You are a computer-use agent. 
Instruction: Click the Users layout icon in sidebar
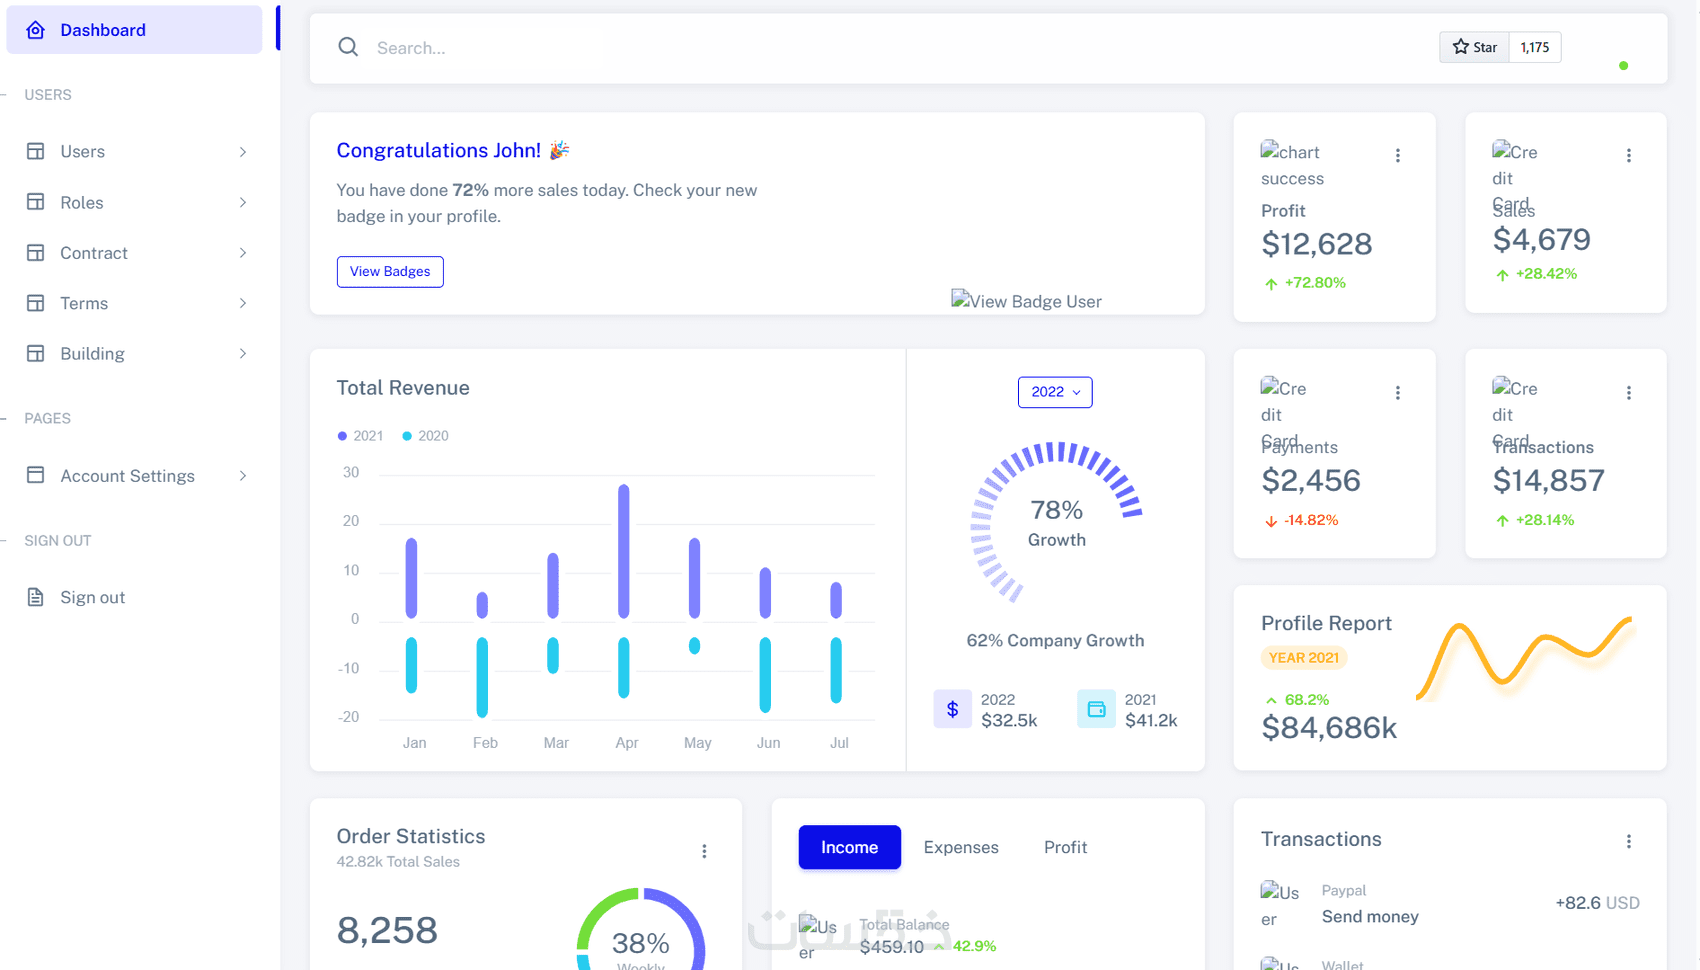click(x=36, y=151)
